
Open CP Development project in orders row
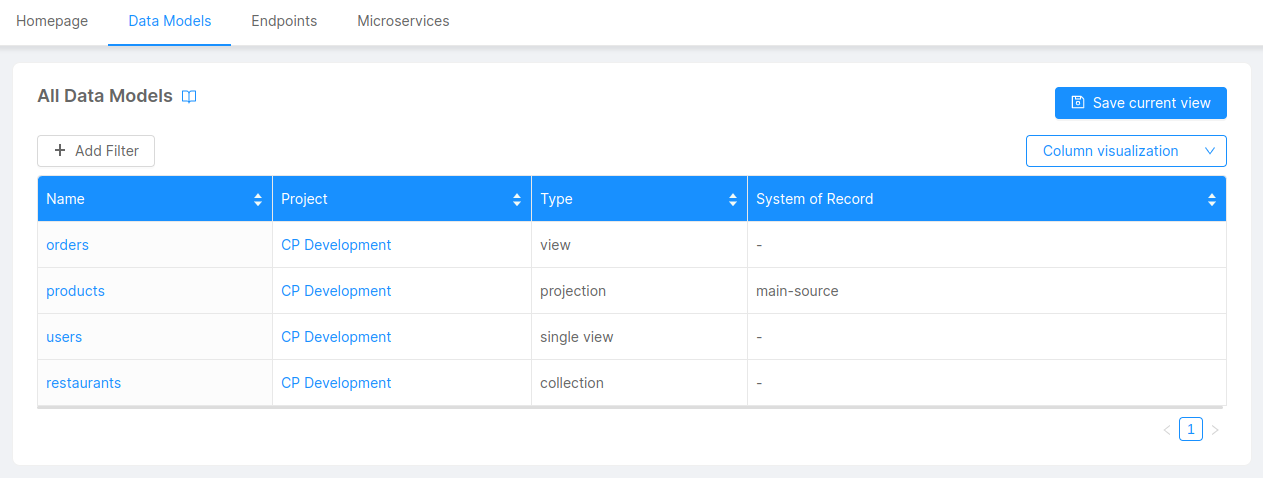[x=336, y=245]
